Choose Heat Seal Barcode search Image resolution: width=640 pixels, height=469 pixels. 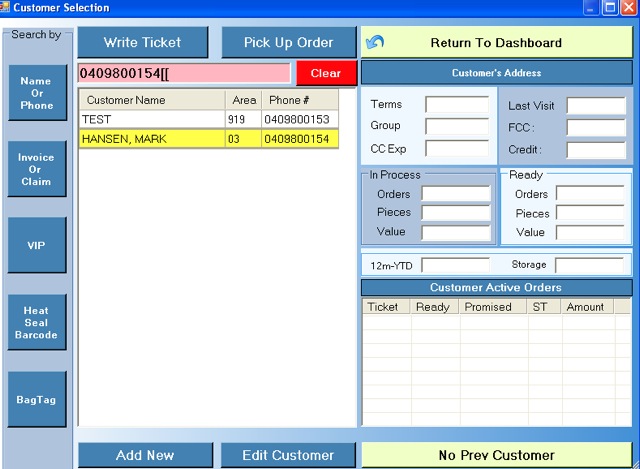(37, 322)
